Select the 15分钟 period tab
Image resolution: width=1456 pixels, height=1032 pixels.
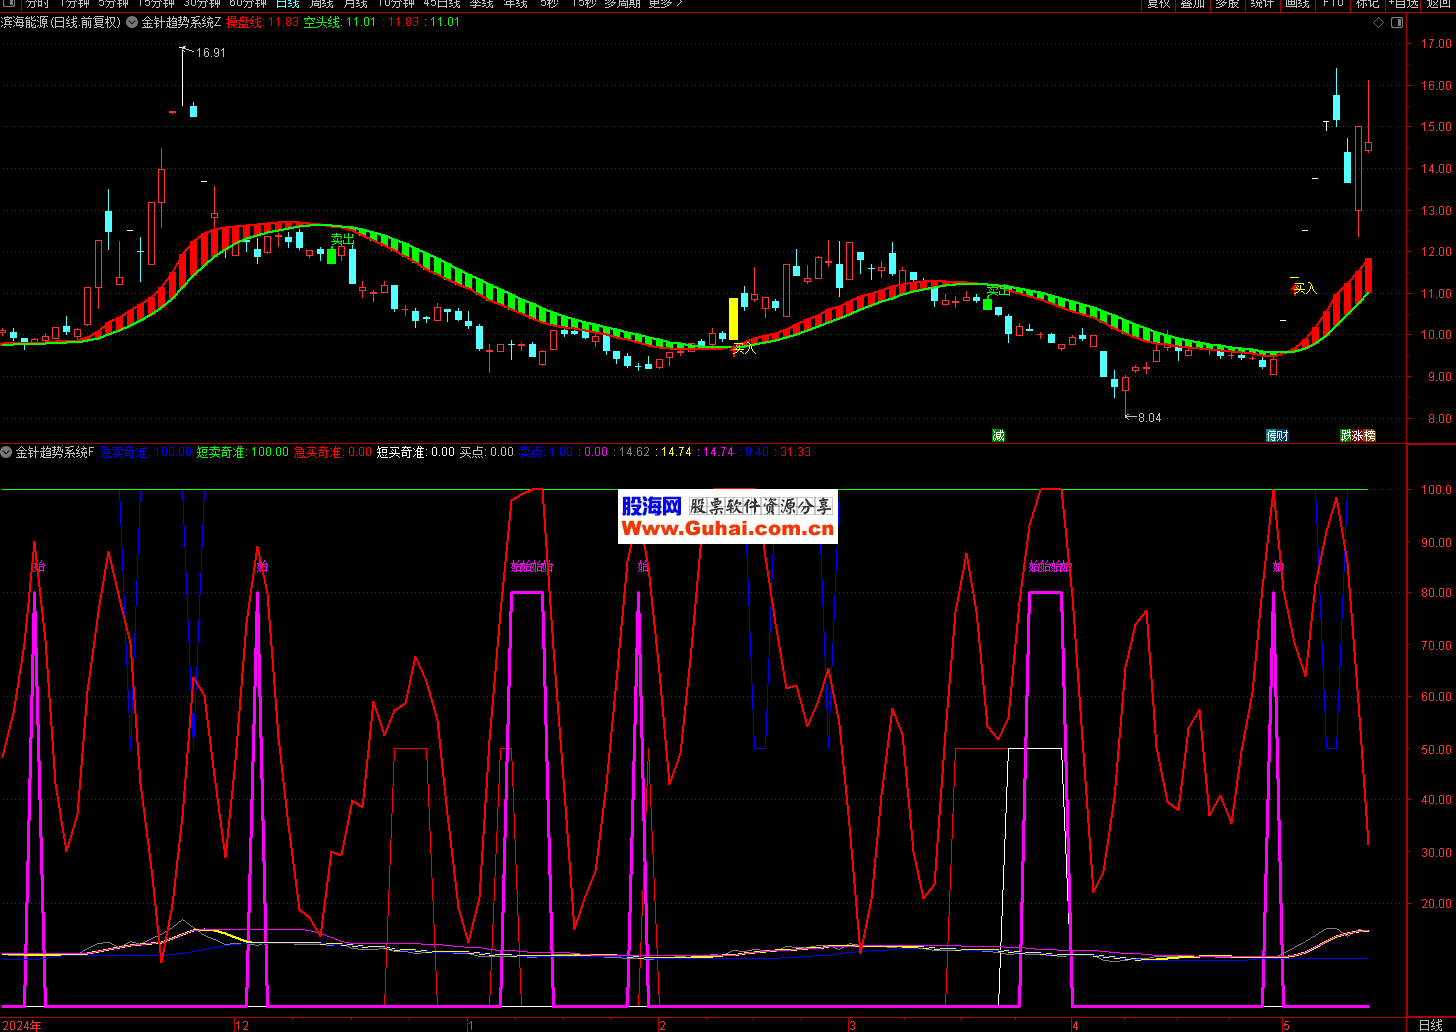pyautogui.click(x=156, y=4)
